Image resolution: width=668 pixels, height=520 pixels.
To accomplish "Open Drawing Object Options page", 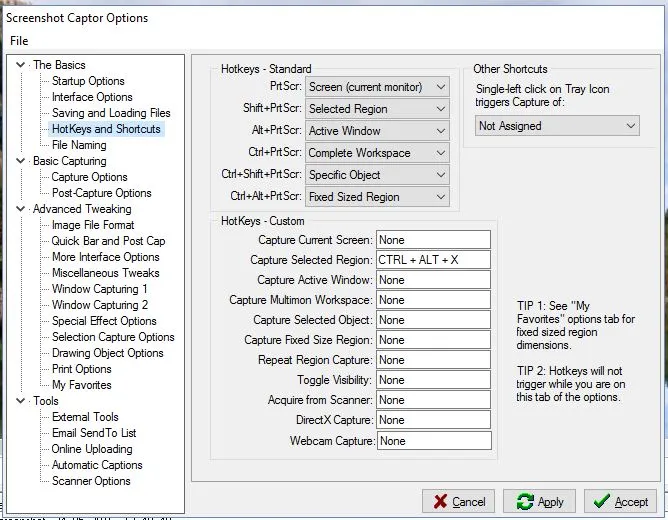I will [107, 353].
